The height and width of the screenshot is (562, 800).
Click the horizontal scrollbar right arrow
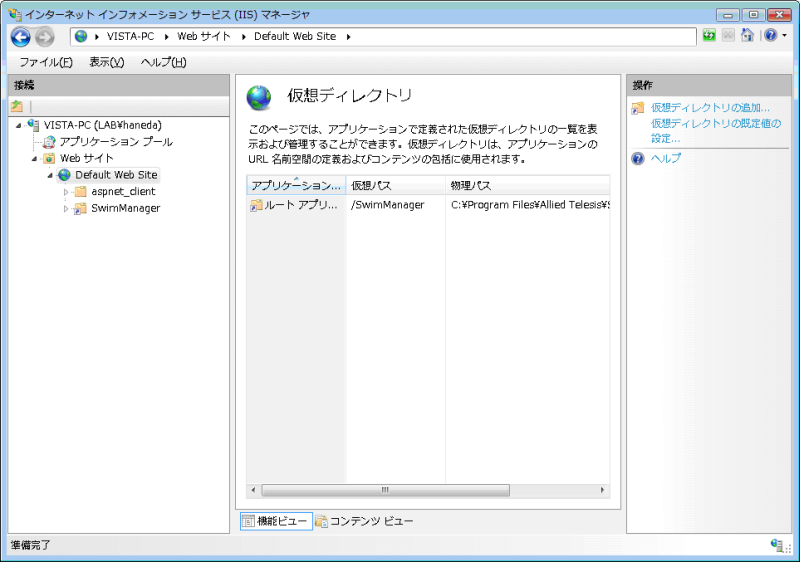(x=603, y=490)
